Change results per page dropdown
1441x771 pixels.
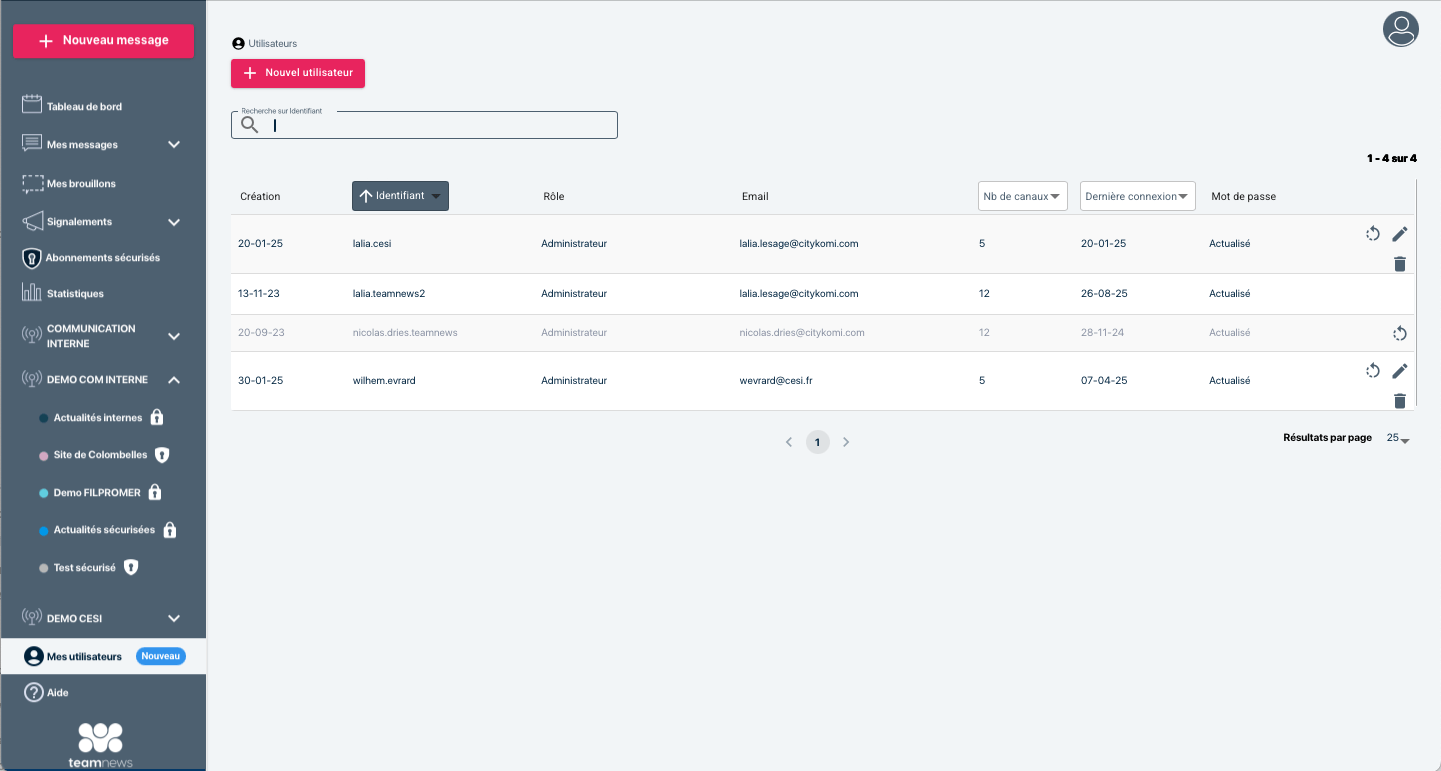[x=1397, y=439]
